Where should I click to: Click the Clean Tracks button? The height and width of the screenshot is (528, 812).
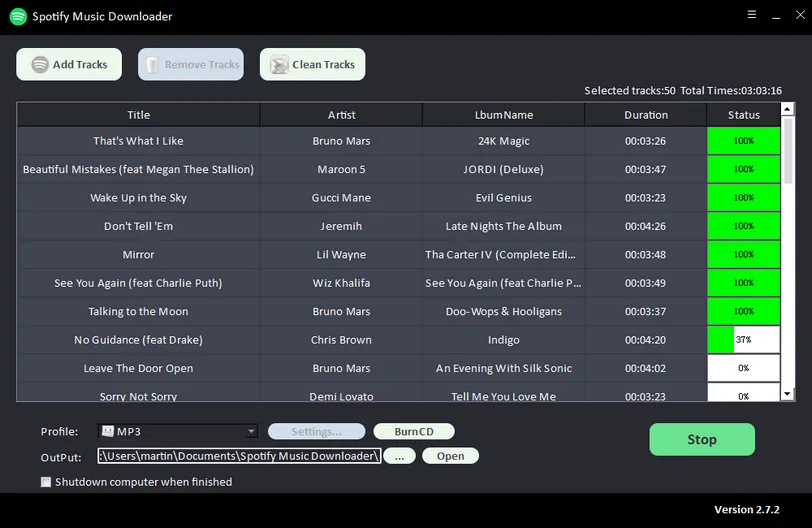[312, 64]
